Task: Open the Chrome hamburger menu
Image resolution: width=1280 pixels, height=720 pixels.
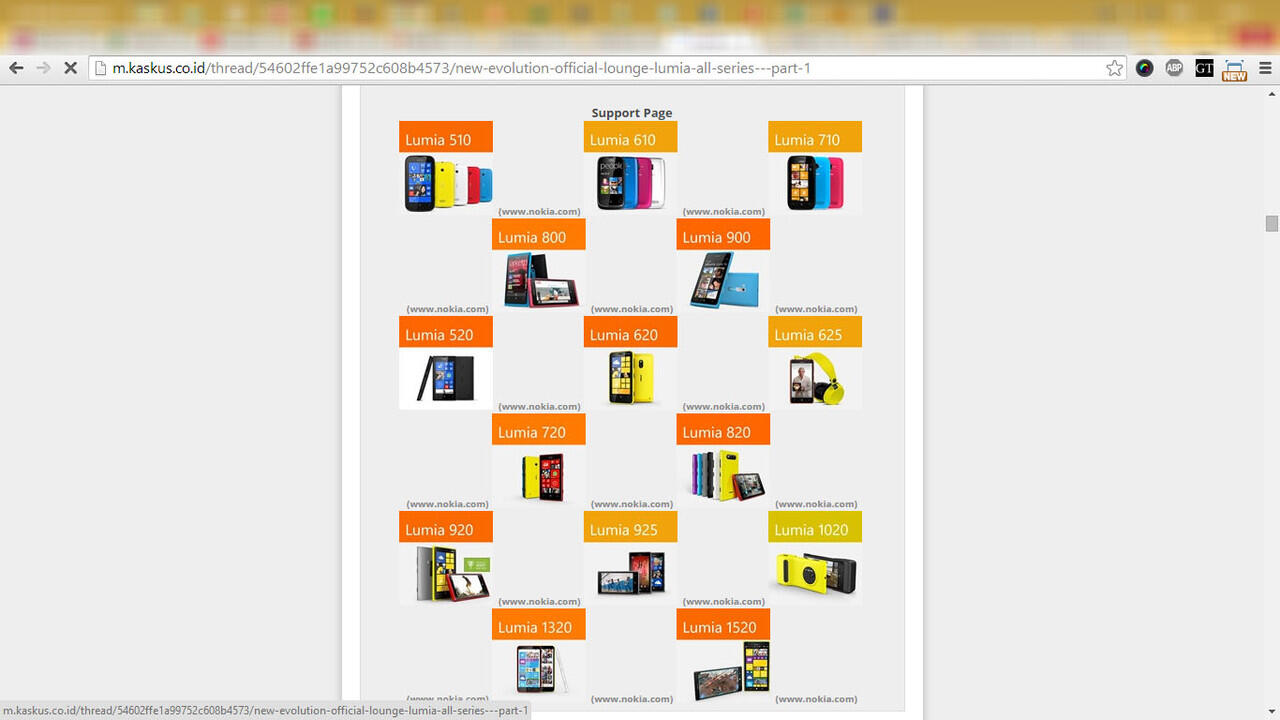Action: pyautogui.click(x=1265, y=68)
